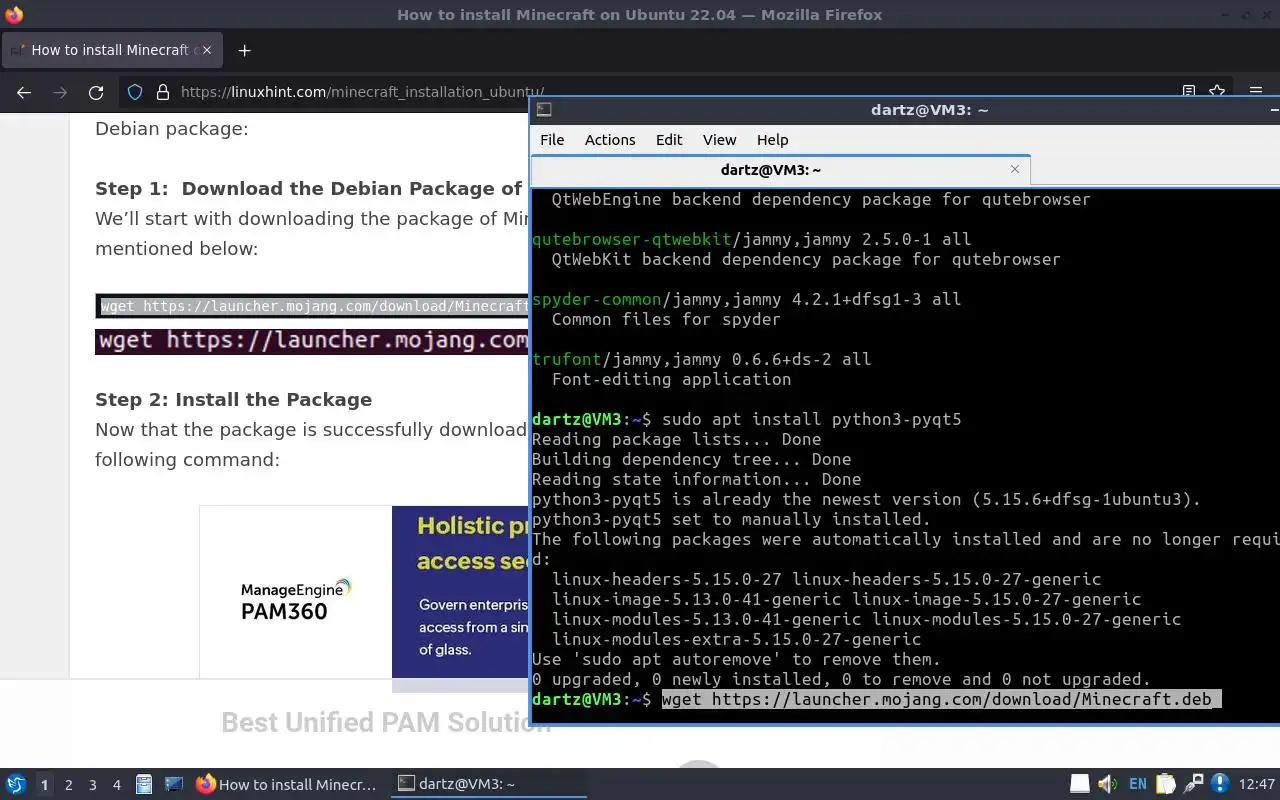Screen dimensions: 1280x800
Task: Click 'sudo apt install python3-pyqt5' terminal line
Action: coord(811,419)
